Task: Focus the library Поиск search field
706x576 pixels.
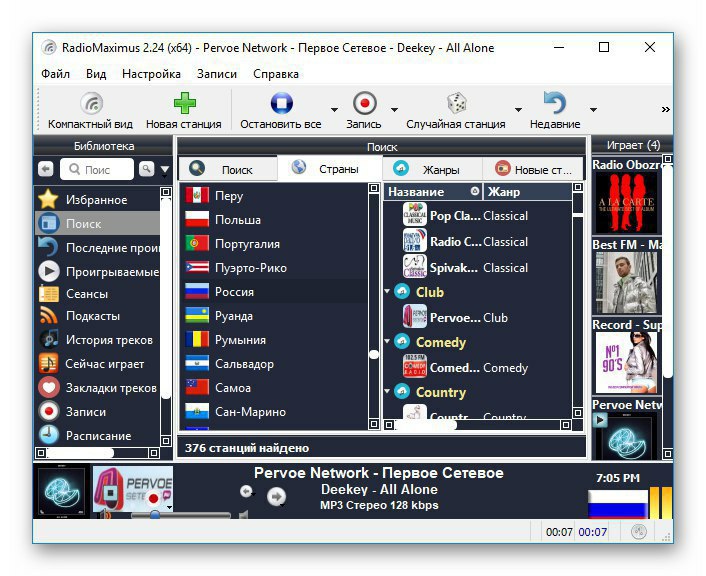Action: point(97,169)
